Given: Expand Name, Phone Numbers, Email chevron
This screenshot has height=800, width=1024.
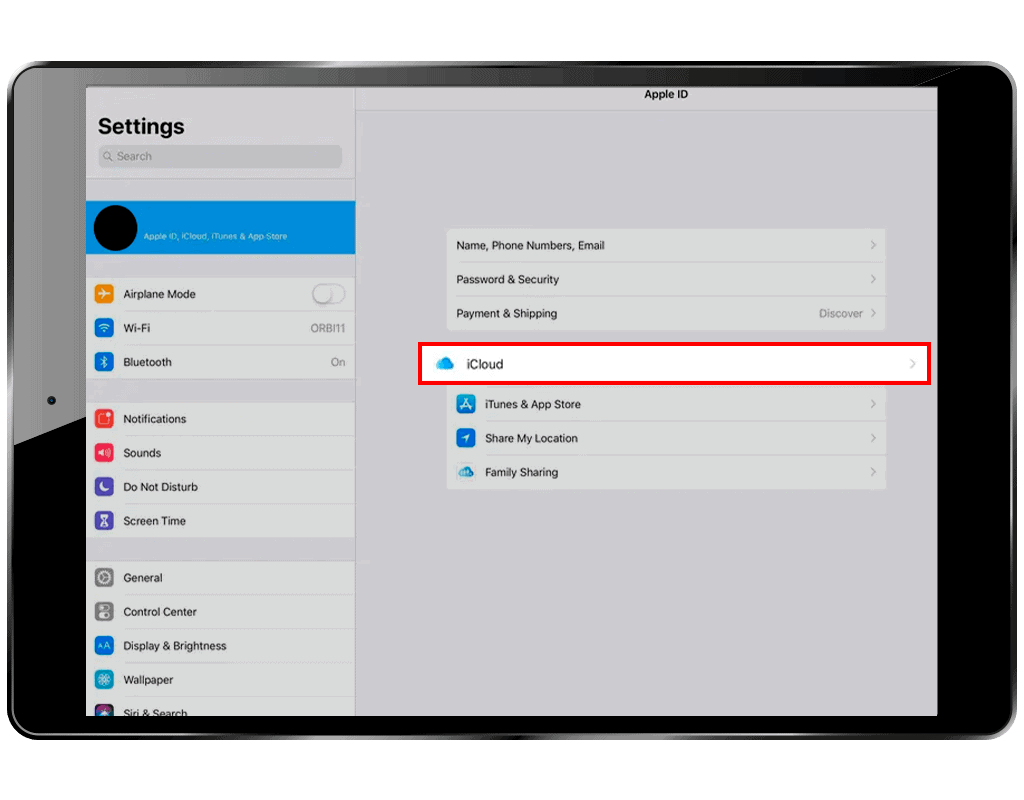Looking at the screenshot, I should pyautogui.click(x=873, y=245).
